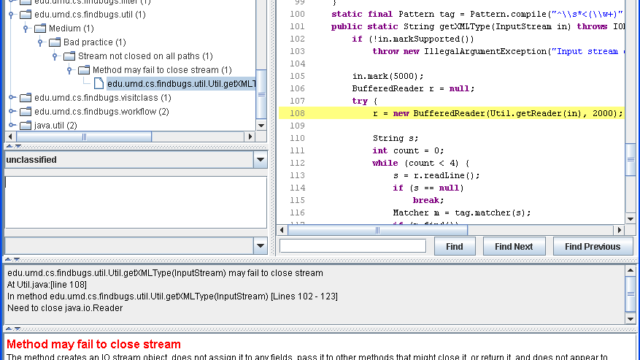640x360 pixels.
Task: Click line number 101 in gutter
Action: tap(297, 27)
